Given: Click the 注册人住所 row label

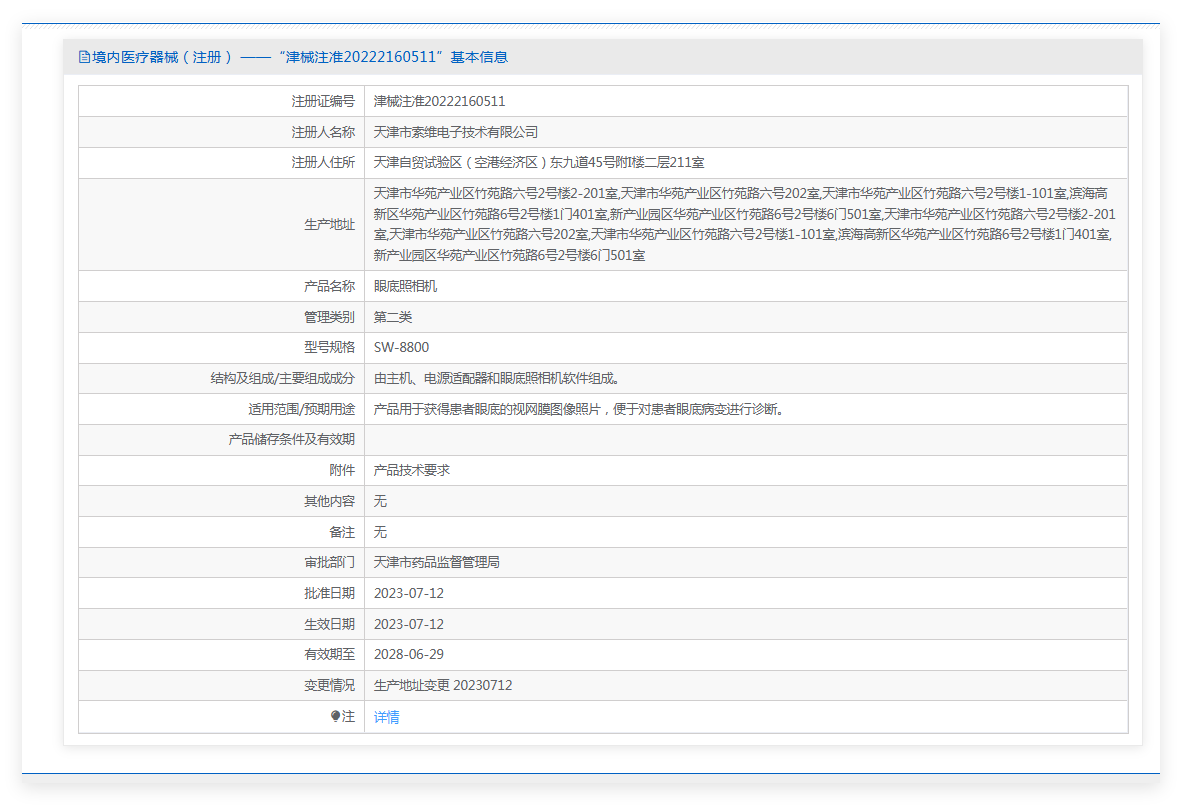Looking at the screenshot, I should coord(323,162).
